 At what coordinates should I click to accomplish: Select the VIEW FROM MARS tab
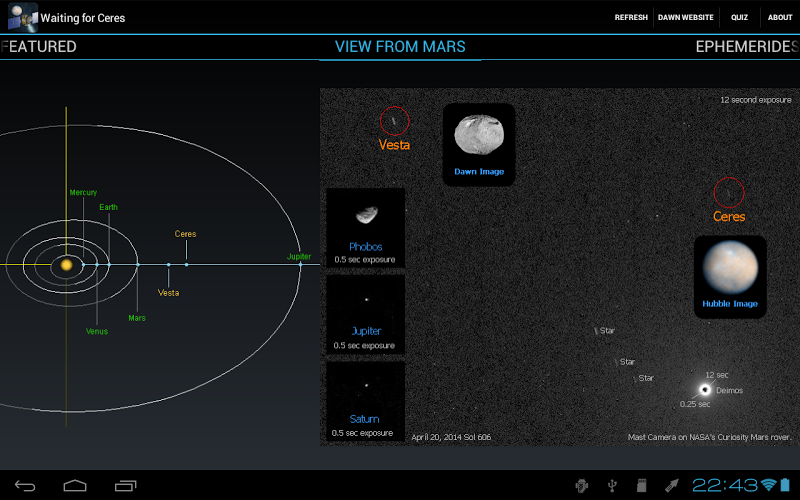[400, 46]
